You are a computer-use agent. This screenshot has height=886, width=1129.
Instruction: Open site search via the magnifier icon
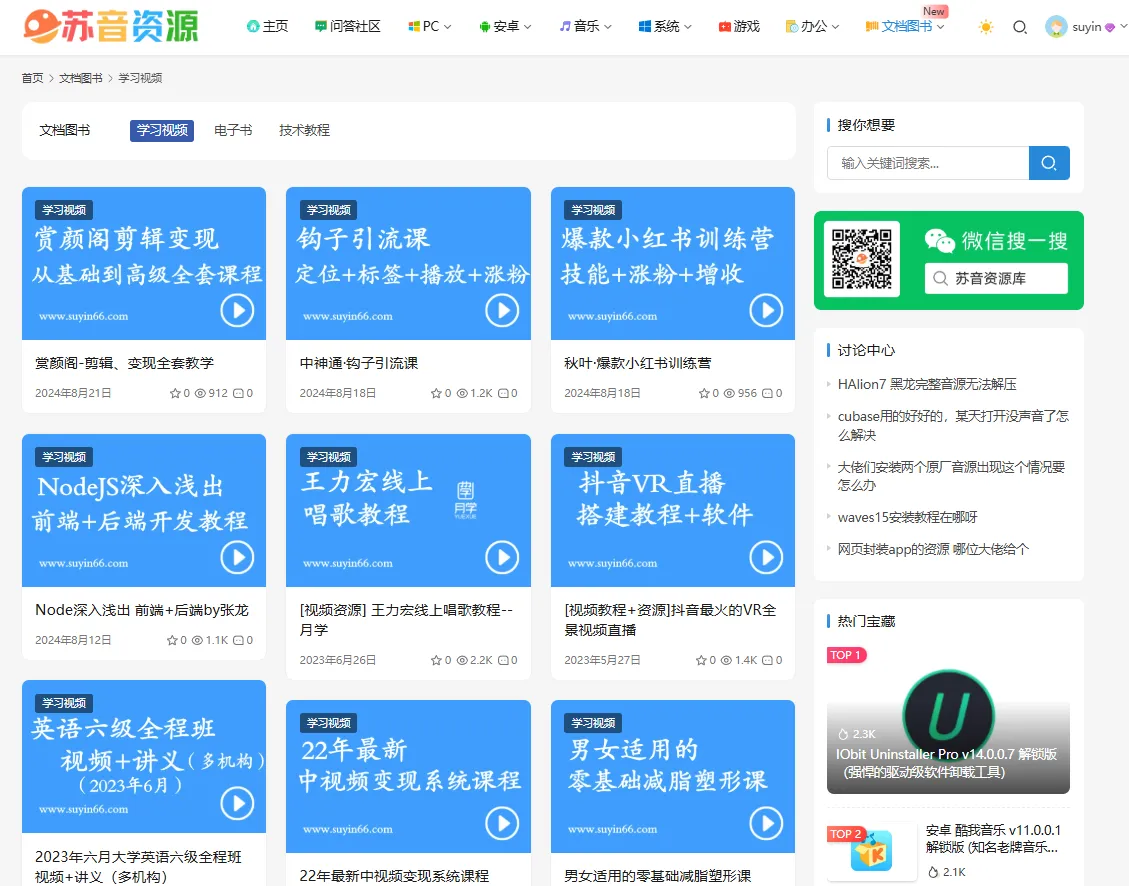tap(1020, 27)
